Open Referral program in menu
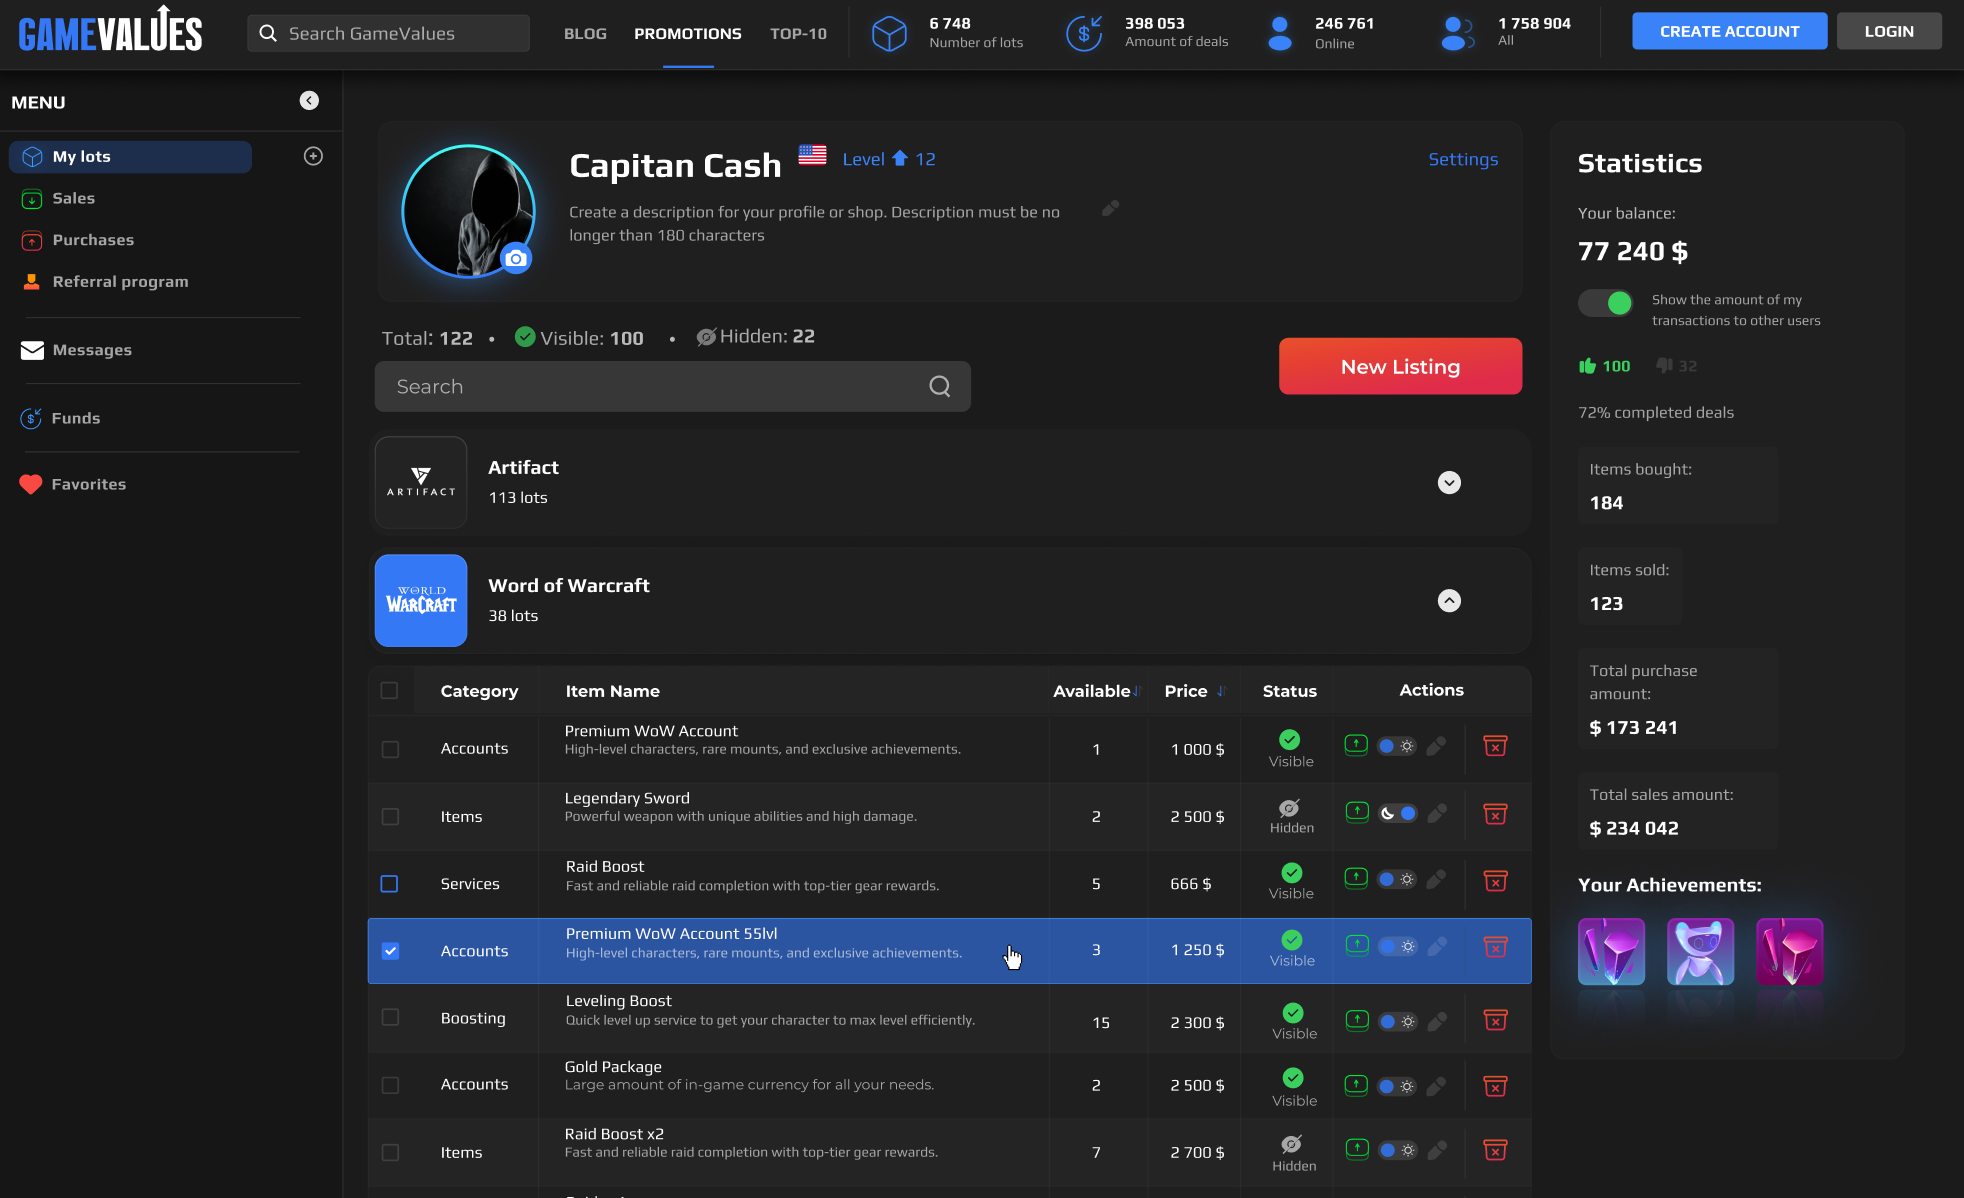This screenshot has height=1198, width=1964. point(120,282)
